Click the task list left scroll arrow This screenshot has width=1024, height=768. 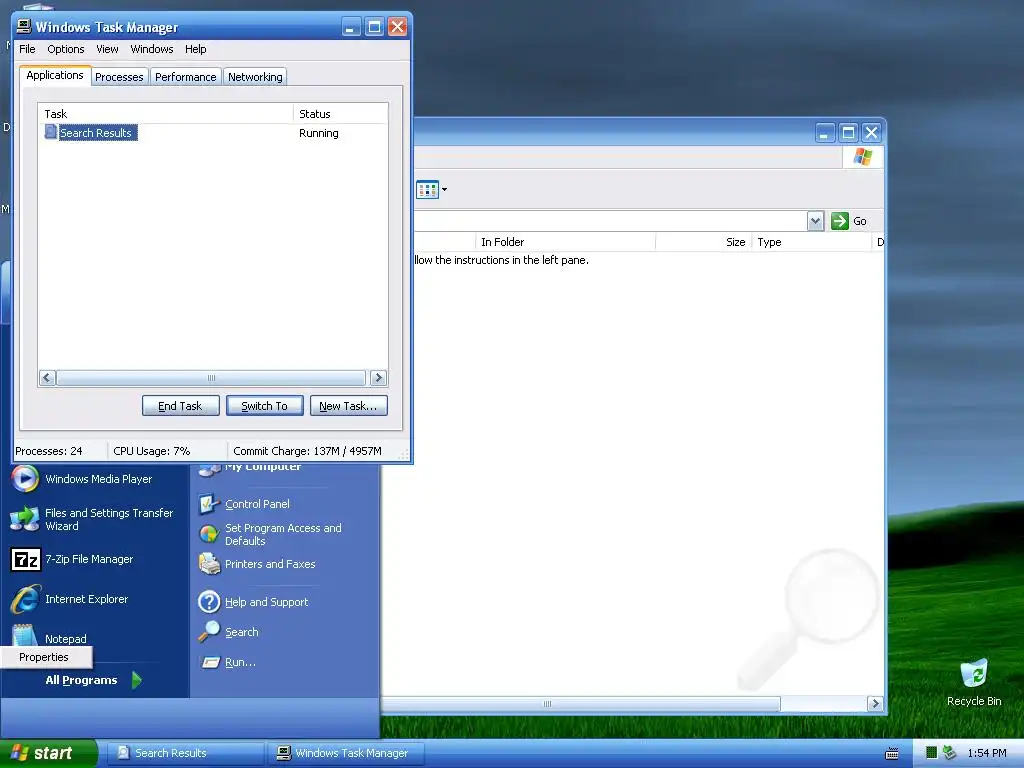coord(47,377)
